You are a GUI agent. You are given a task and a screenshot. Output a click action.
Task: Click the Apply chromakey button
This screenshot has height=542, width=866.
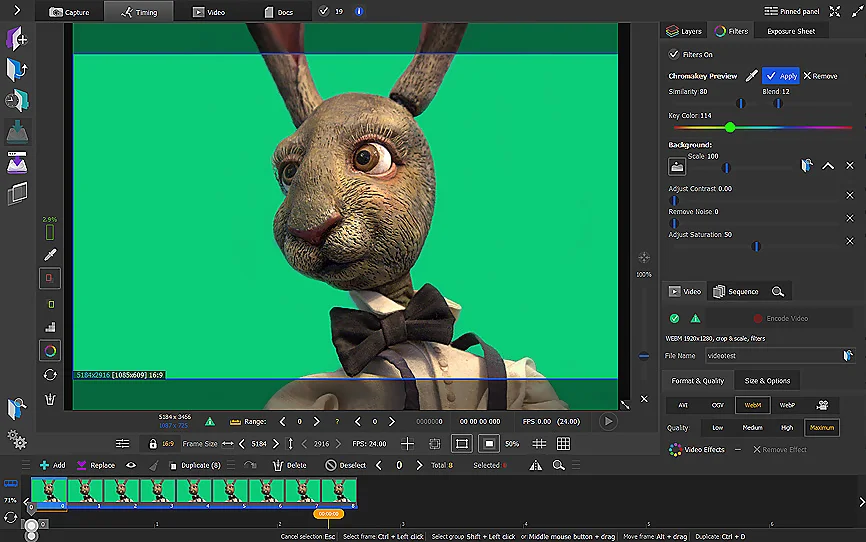(x=780, y=76)
